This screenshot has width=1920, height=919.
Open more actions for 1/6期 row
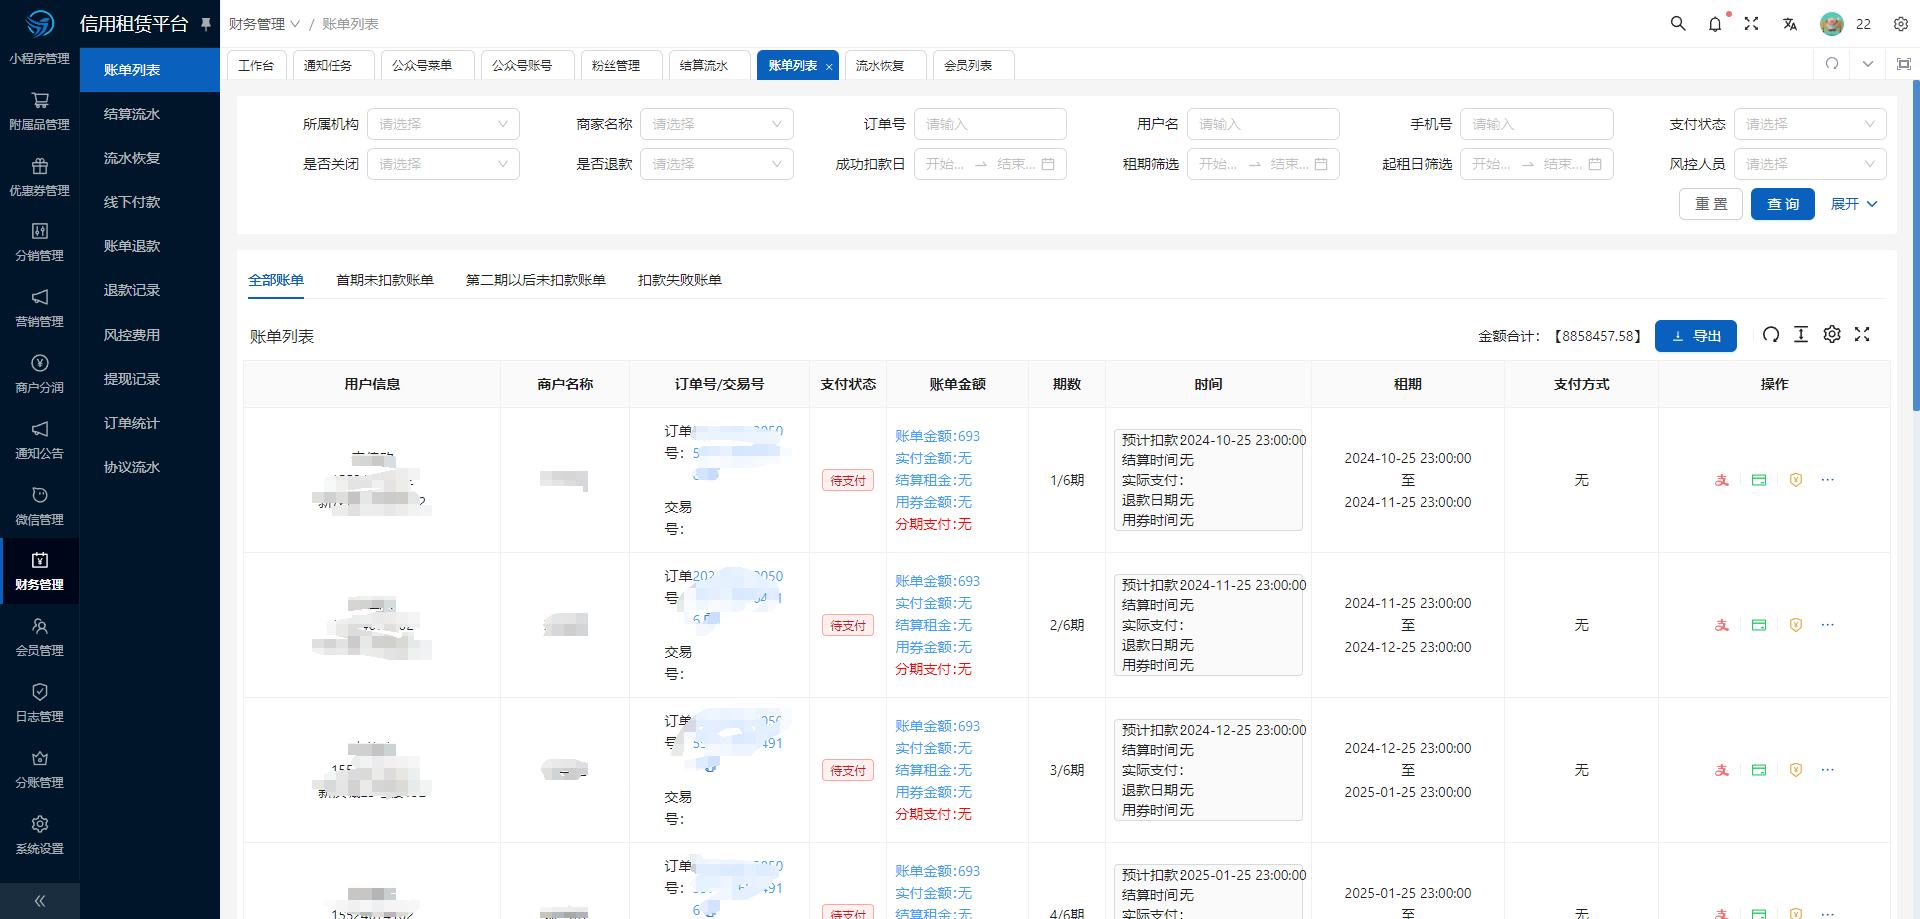(1828, 480)
